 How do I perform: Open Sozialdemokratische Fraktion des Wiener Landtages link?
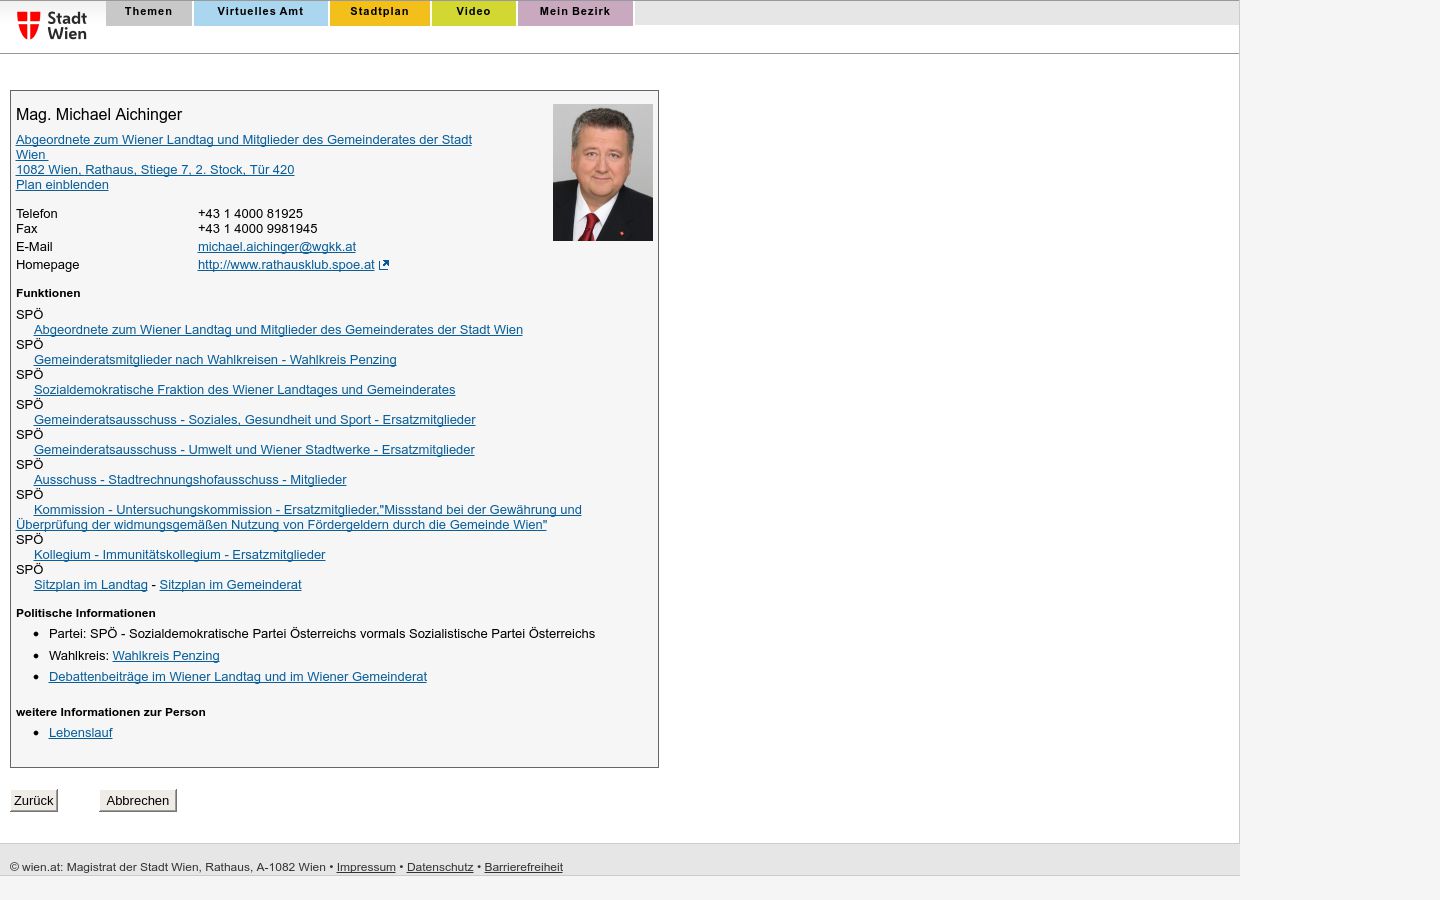244,390
